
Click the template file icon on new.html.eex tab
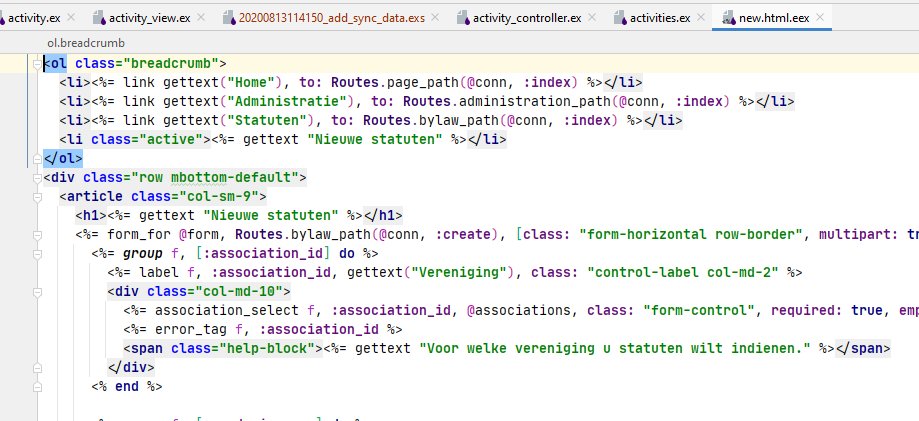[x=730, y=18]
